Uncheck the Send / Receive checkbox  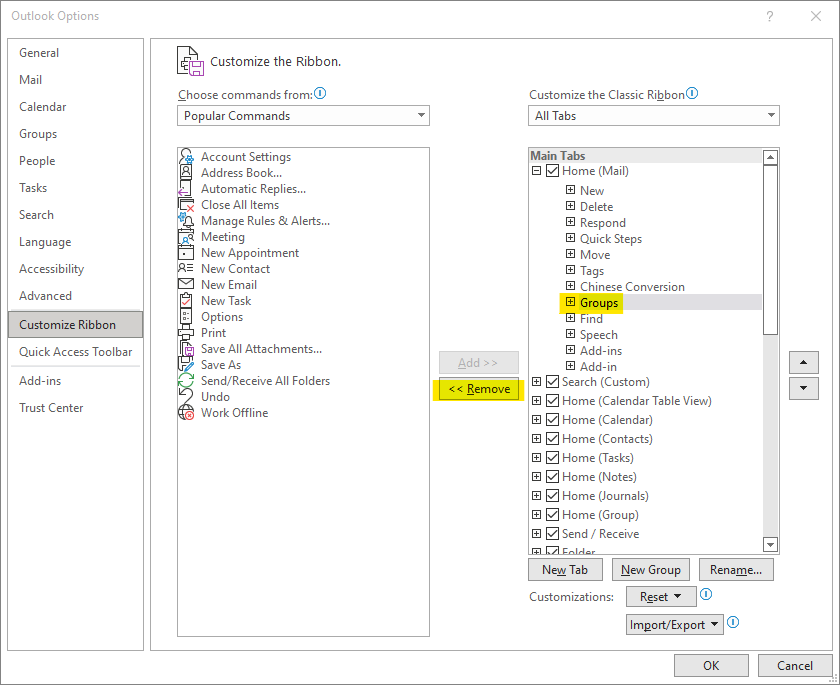coord(552,534)
